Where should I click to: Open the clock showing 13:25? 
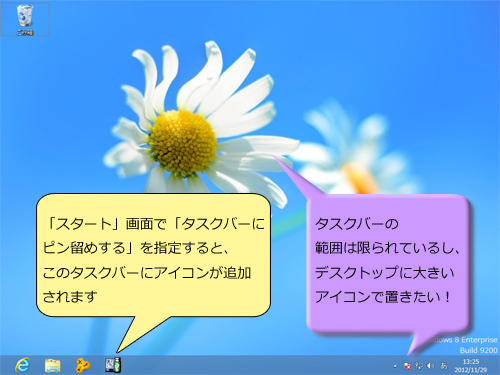click(x=471, y=366)
